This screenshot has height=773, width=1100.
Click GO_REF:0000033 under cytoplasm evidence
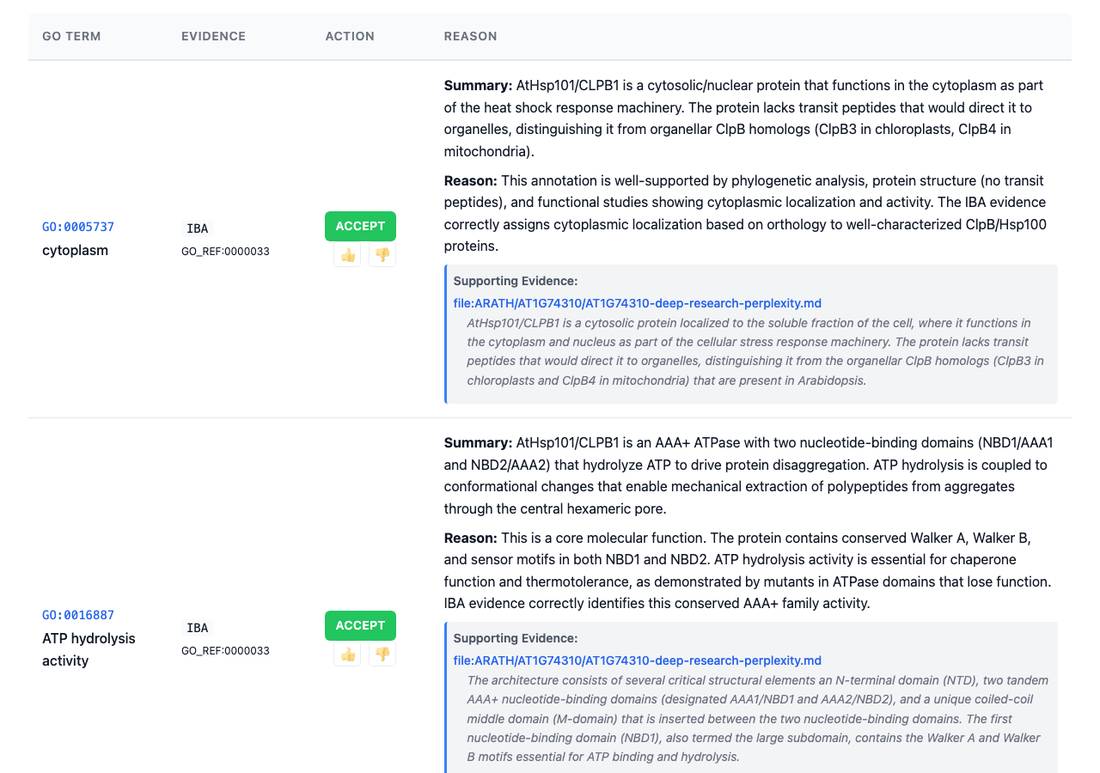pyautogui.click(x=225, y=251)
